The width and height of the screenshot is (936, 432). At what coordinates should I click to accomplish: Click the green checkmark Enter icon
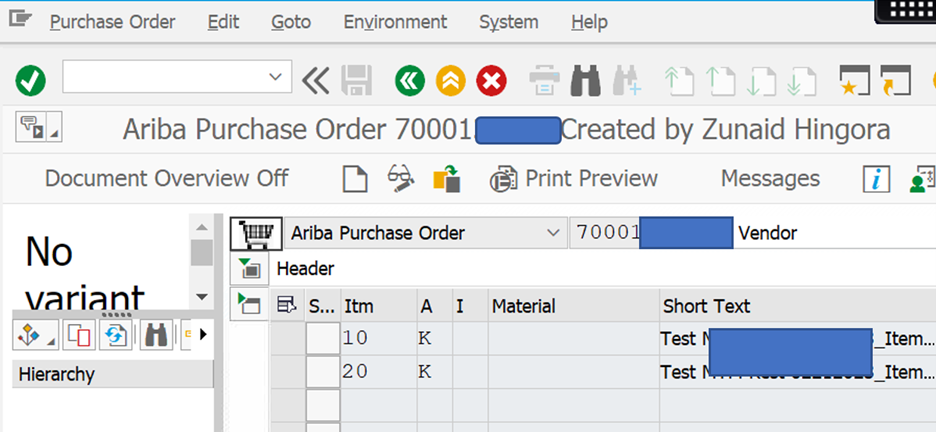(30, 80)
